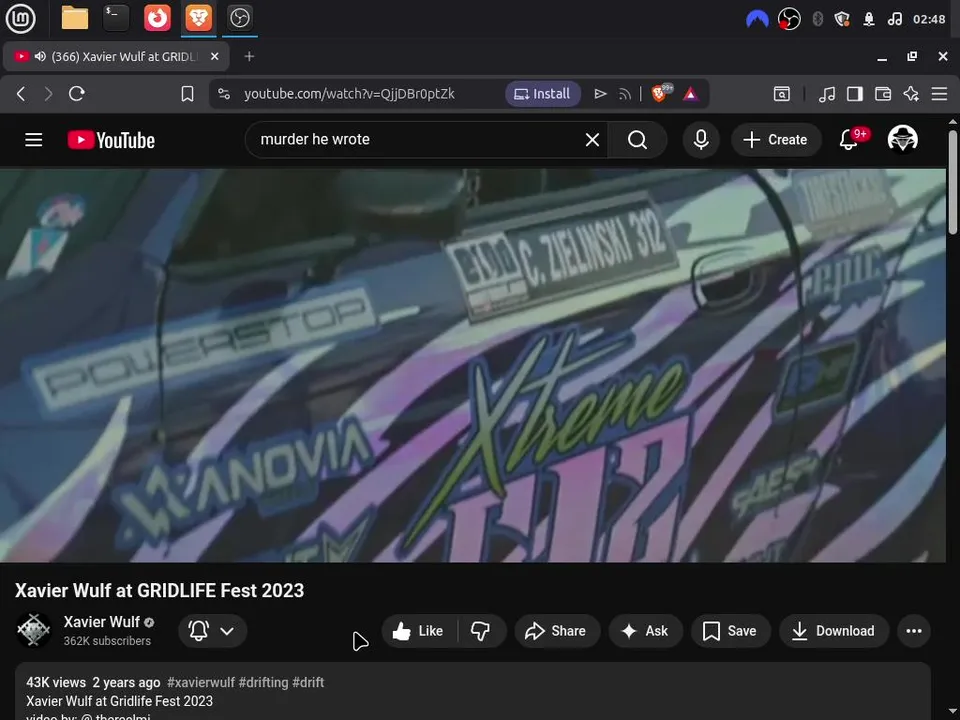Open OBS Studio from the panel
This screenshot has height=720, width=960.
pos(239,18)
